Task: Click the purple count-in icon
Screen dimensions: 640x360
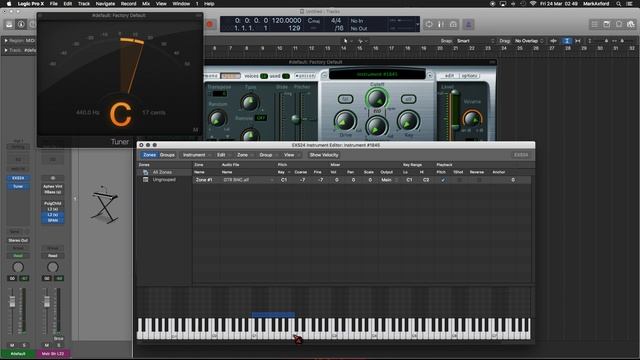Action: coord(468,24)
